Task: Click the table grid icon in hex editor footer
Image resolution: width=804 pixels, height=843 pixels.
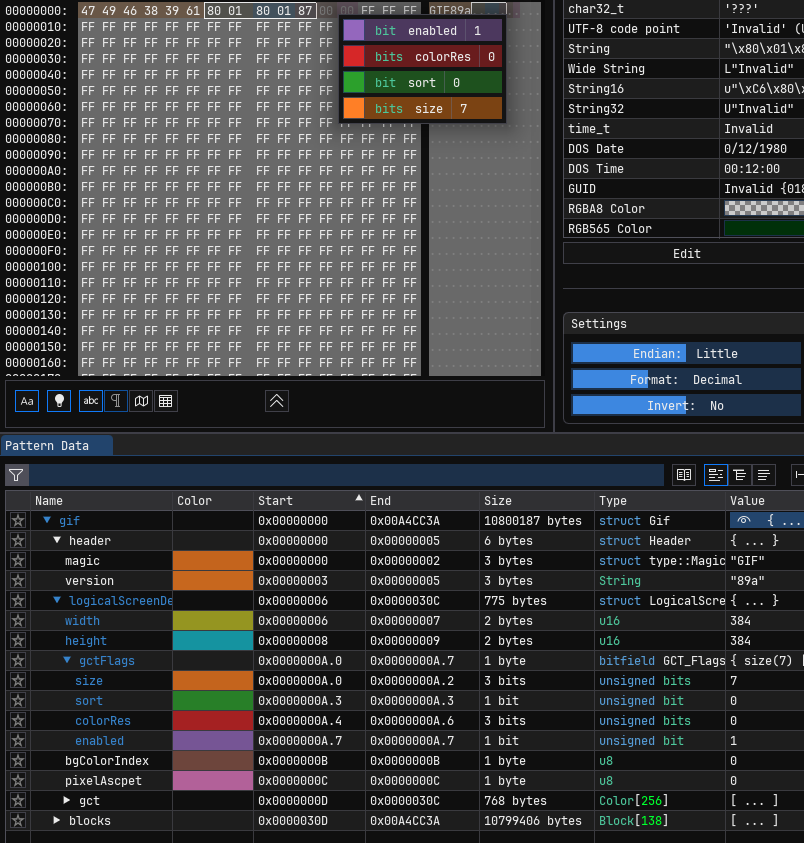Action: (x=166, y=401)
